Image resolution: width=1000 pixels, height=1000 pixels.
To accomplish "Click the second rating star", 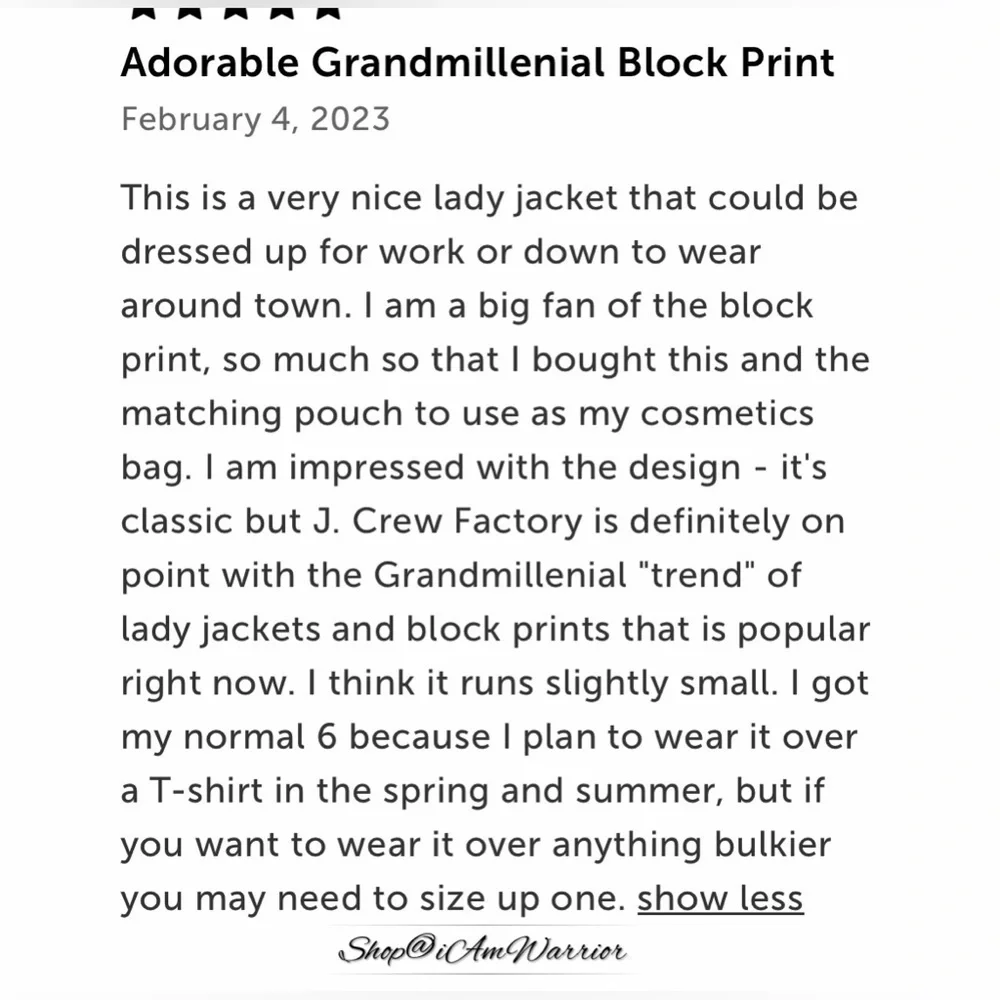I will [190, 11].
